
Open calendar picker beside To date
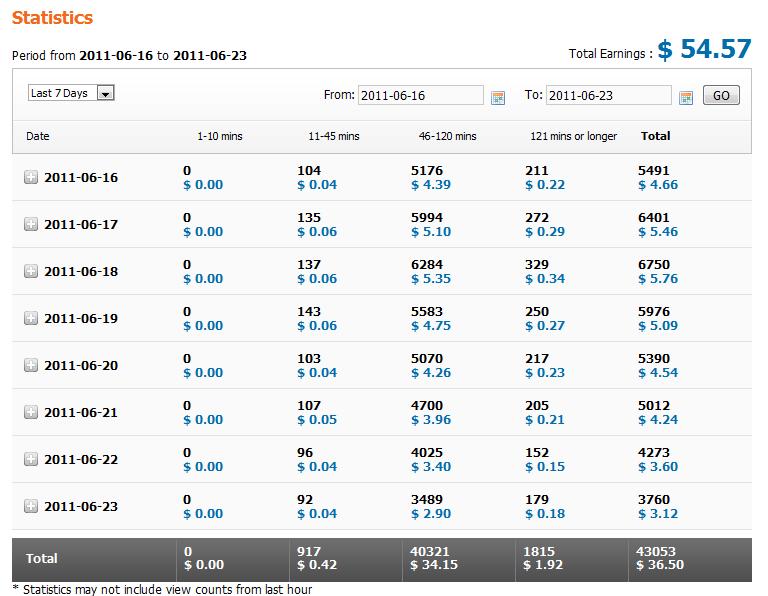pyautogui.click(x=686, y=96)
